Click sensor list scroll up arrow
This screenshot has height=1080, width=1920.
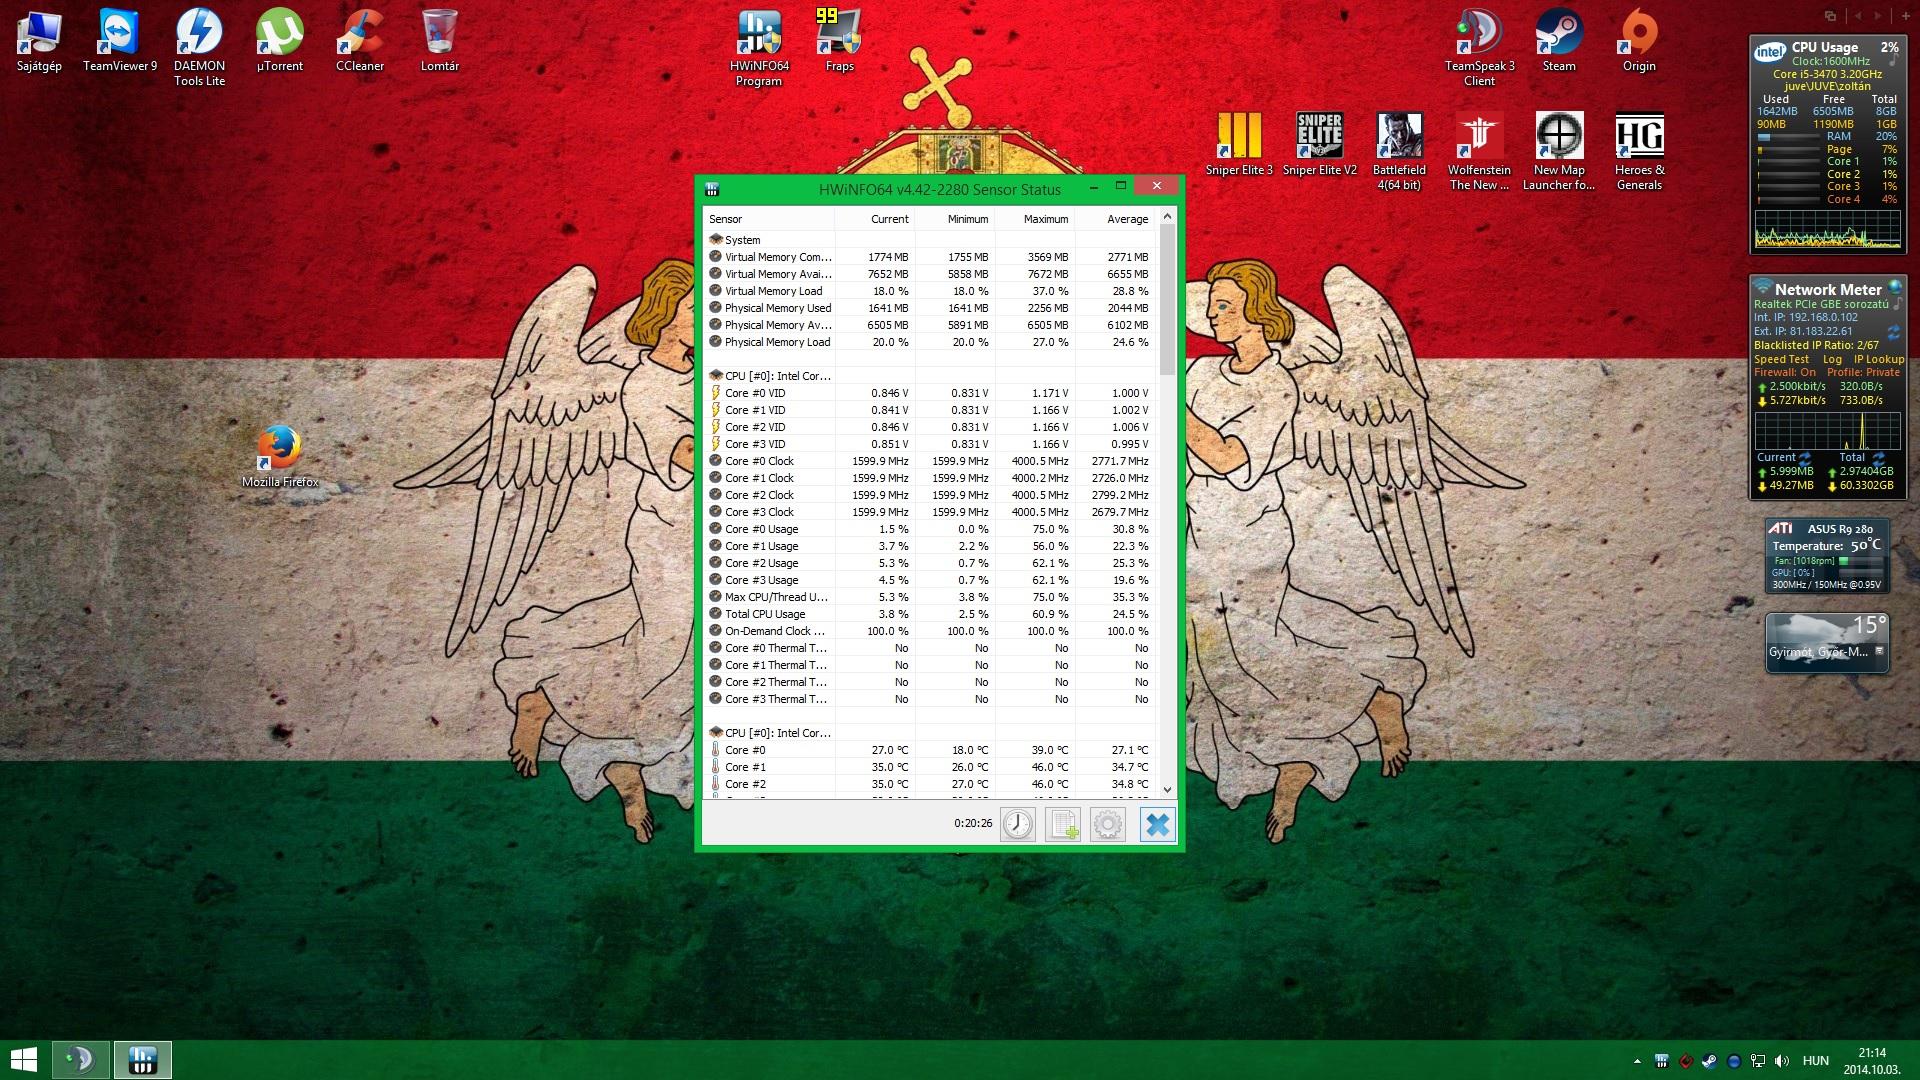[x=1167, y=216]
